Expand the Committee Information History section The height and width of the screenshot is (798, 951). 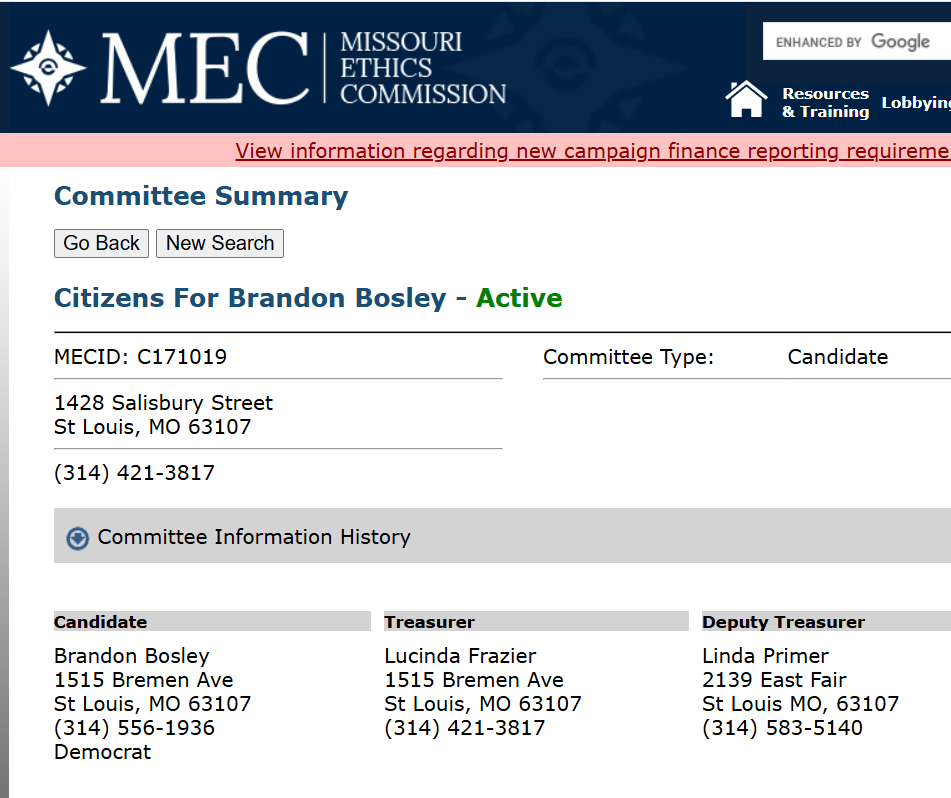click(253, 537)
